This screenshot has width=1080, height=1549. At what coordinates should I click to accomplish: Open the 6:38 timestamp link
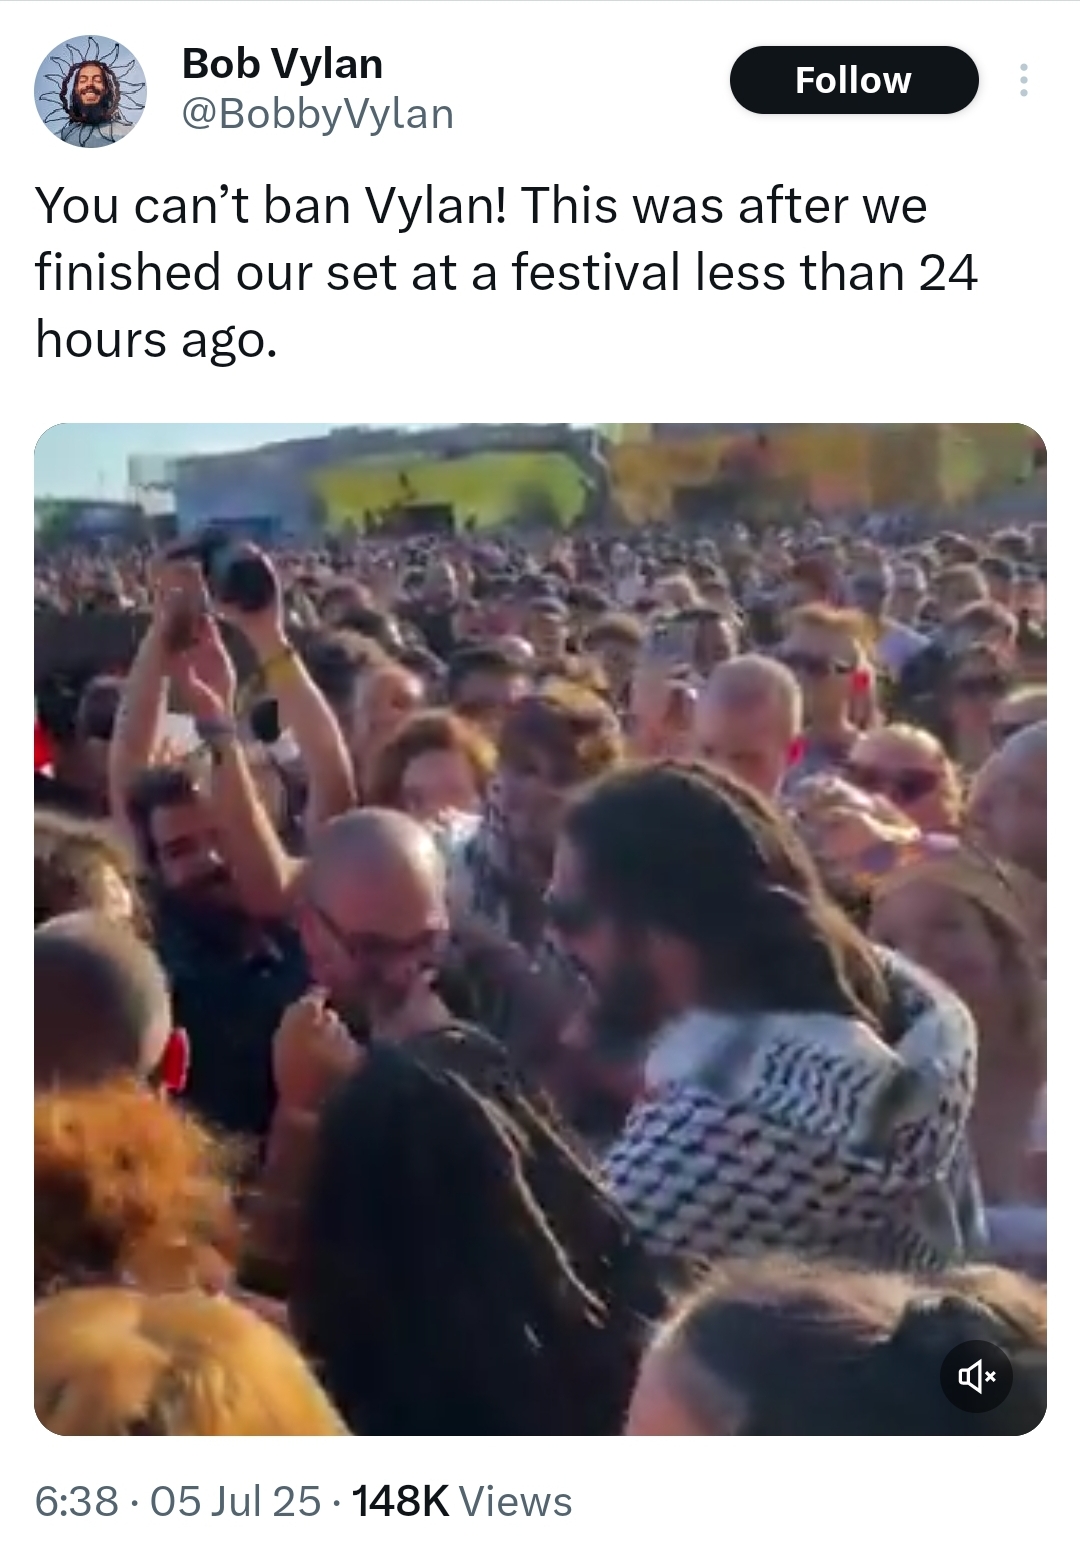tap(76, 1501)
